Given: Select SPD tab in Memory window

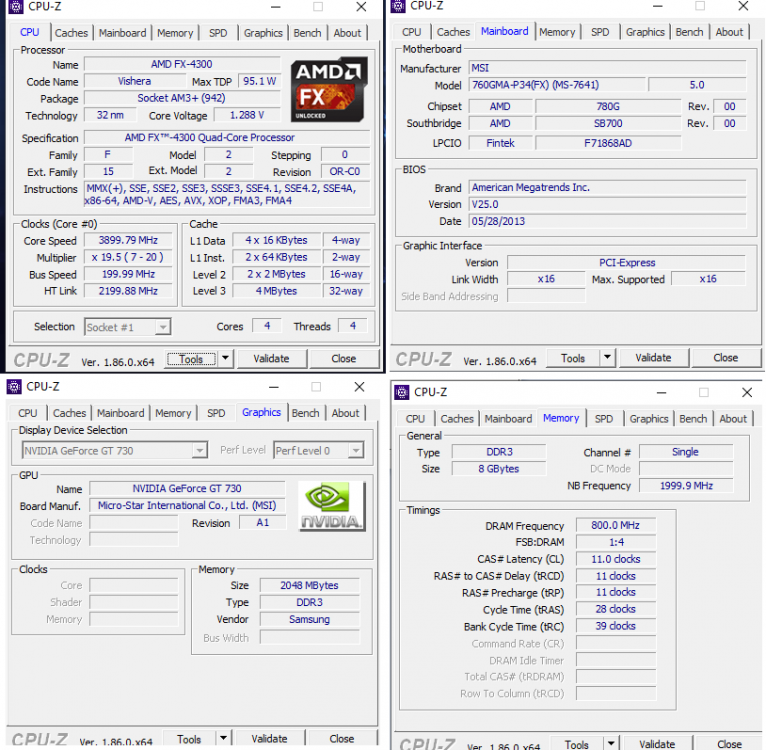Looking at the screenshot, I should click(604, 419).
